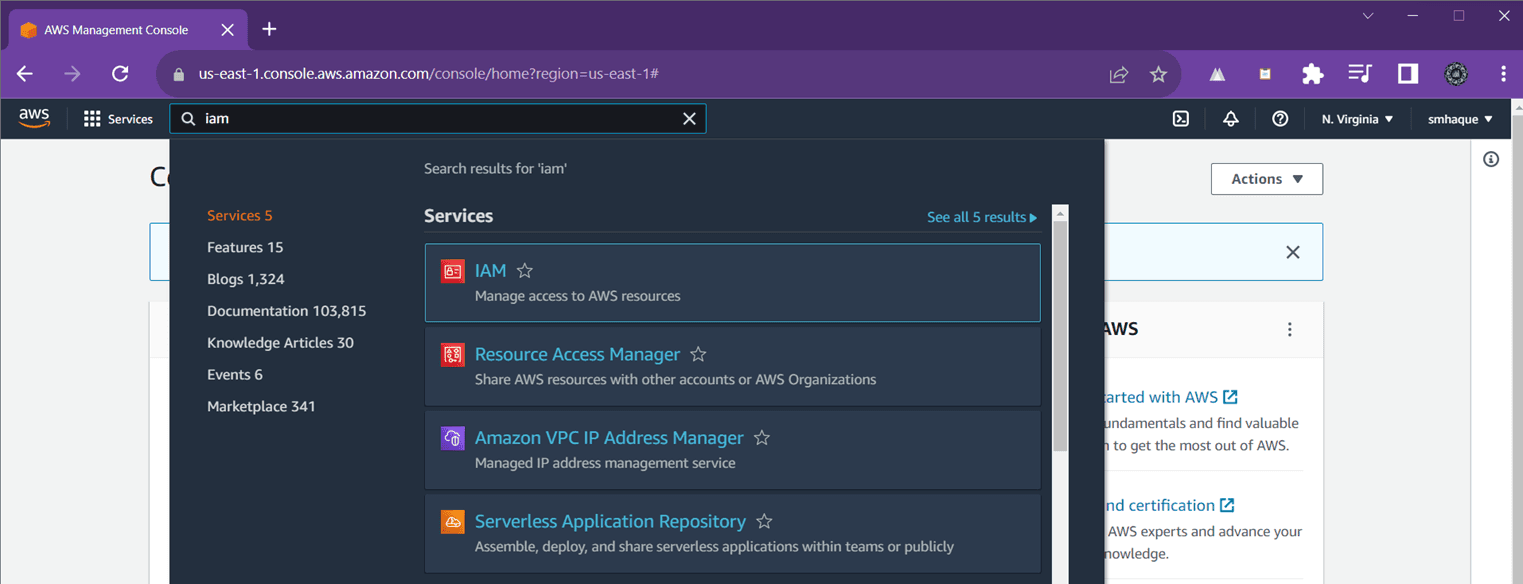
Task: Favorite Serverless Application Repository with its star
Action: point(764,521)
